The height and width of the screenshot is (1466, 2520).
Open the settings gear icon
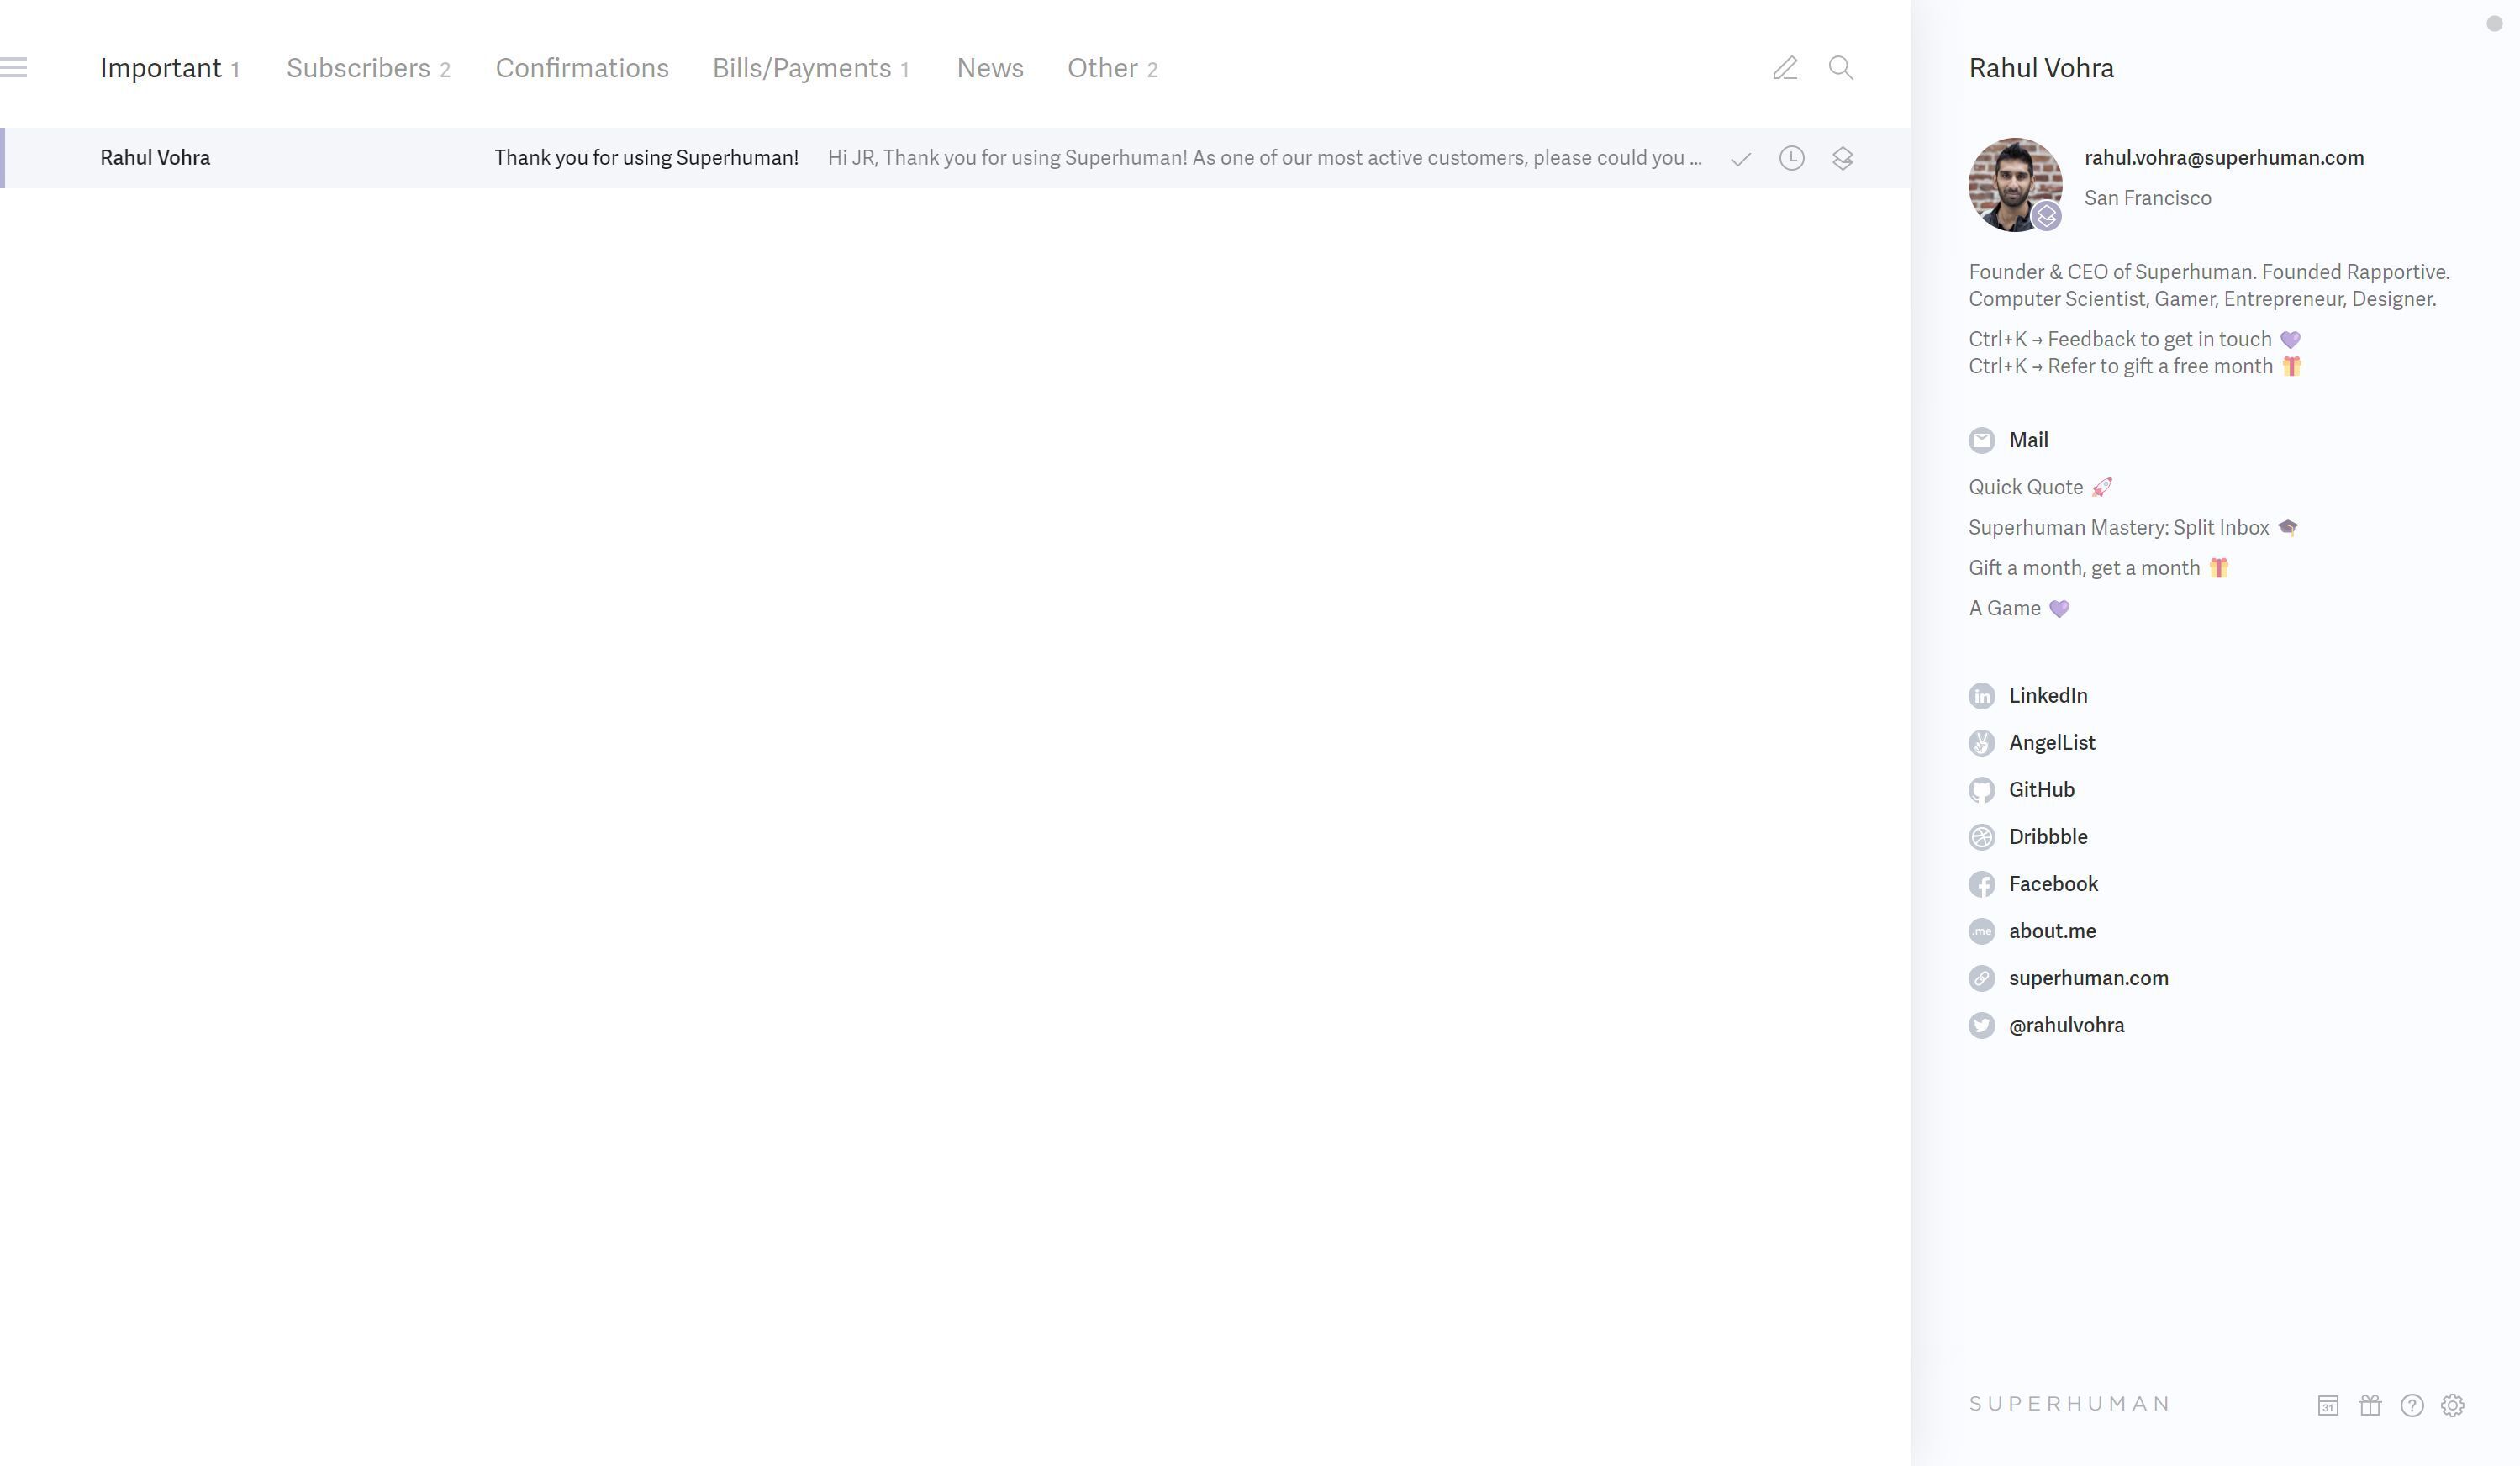(x=2453, y=1405)
